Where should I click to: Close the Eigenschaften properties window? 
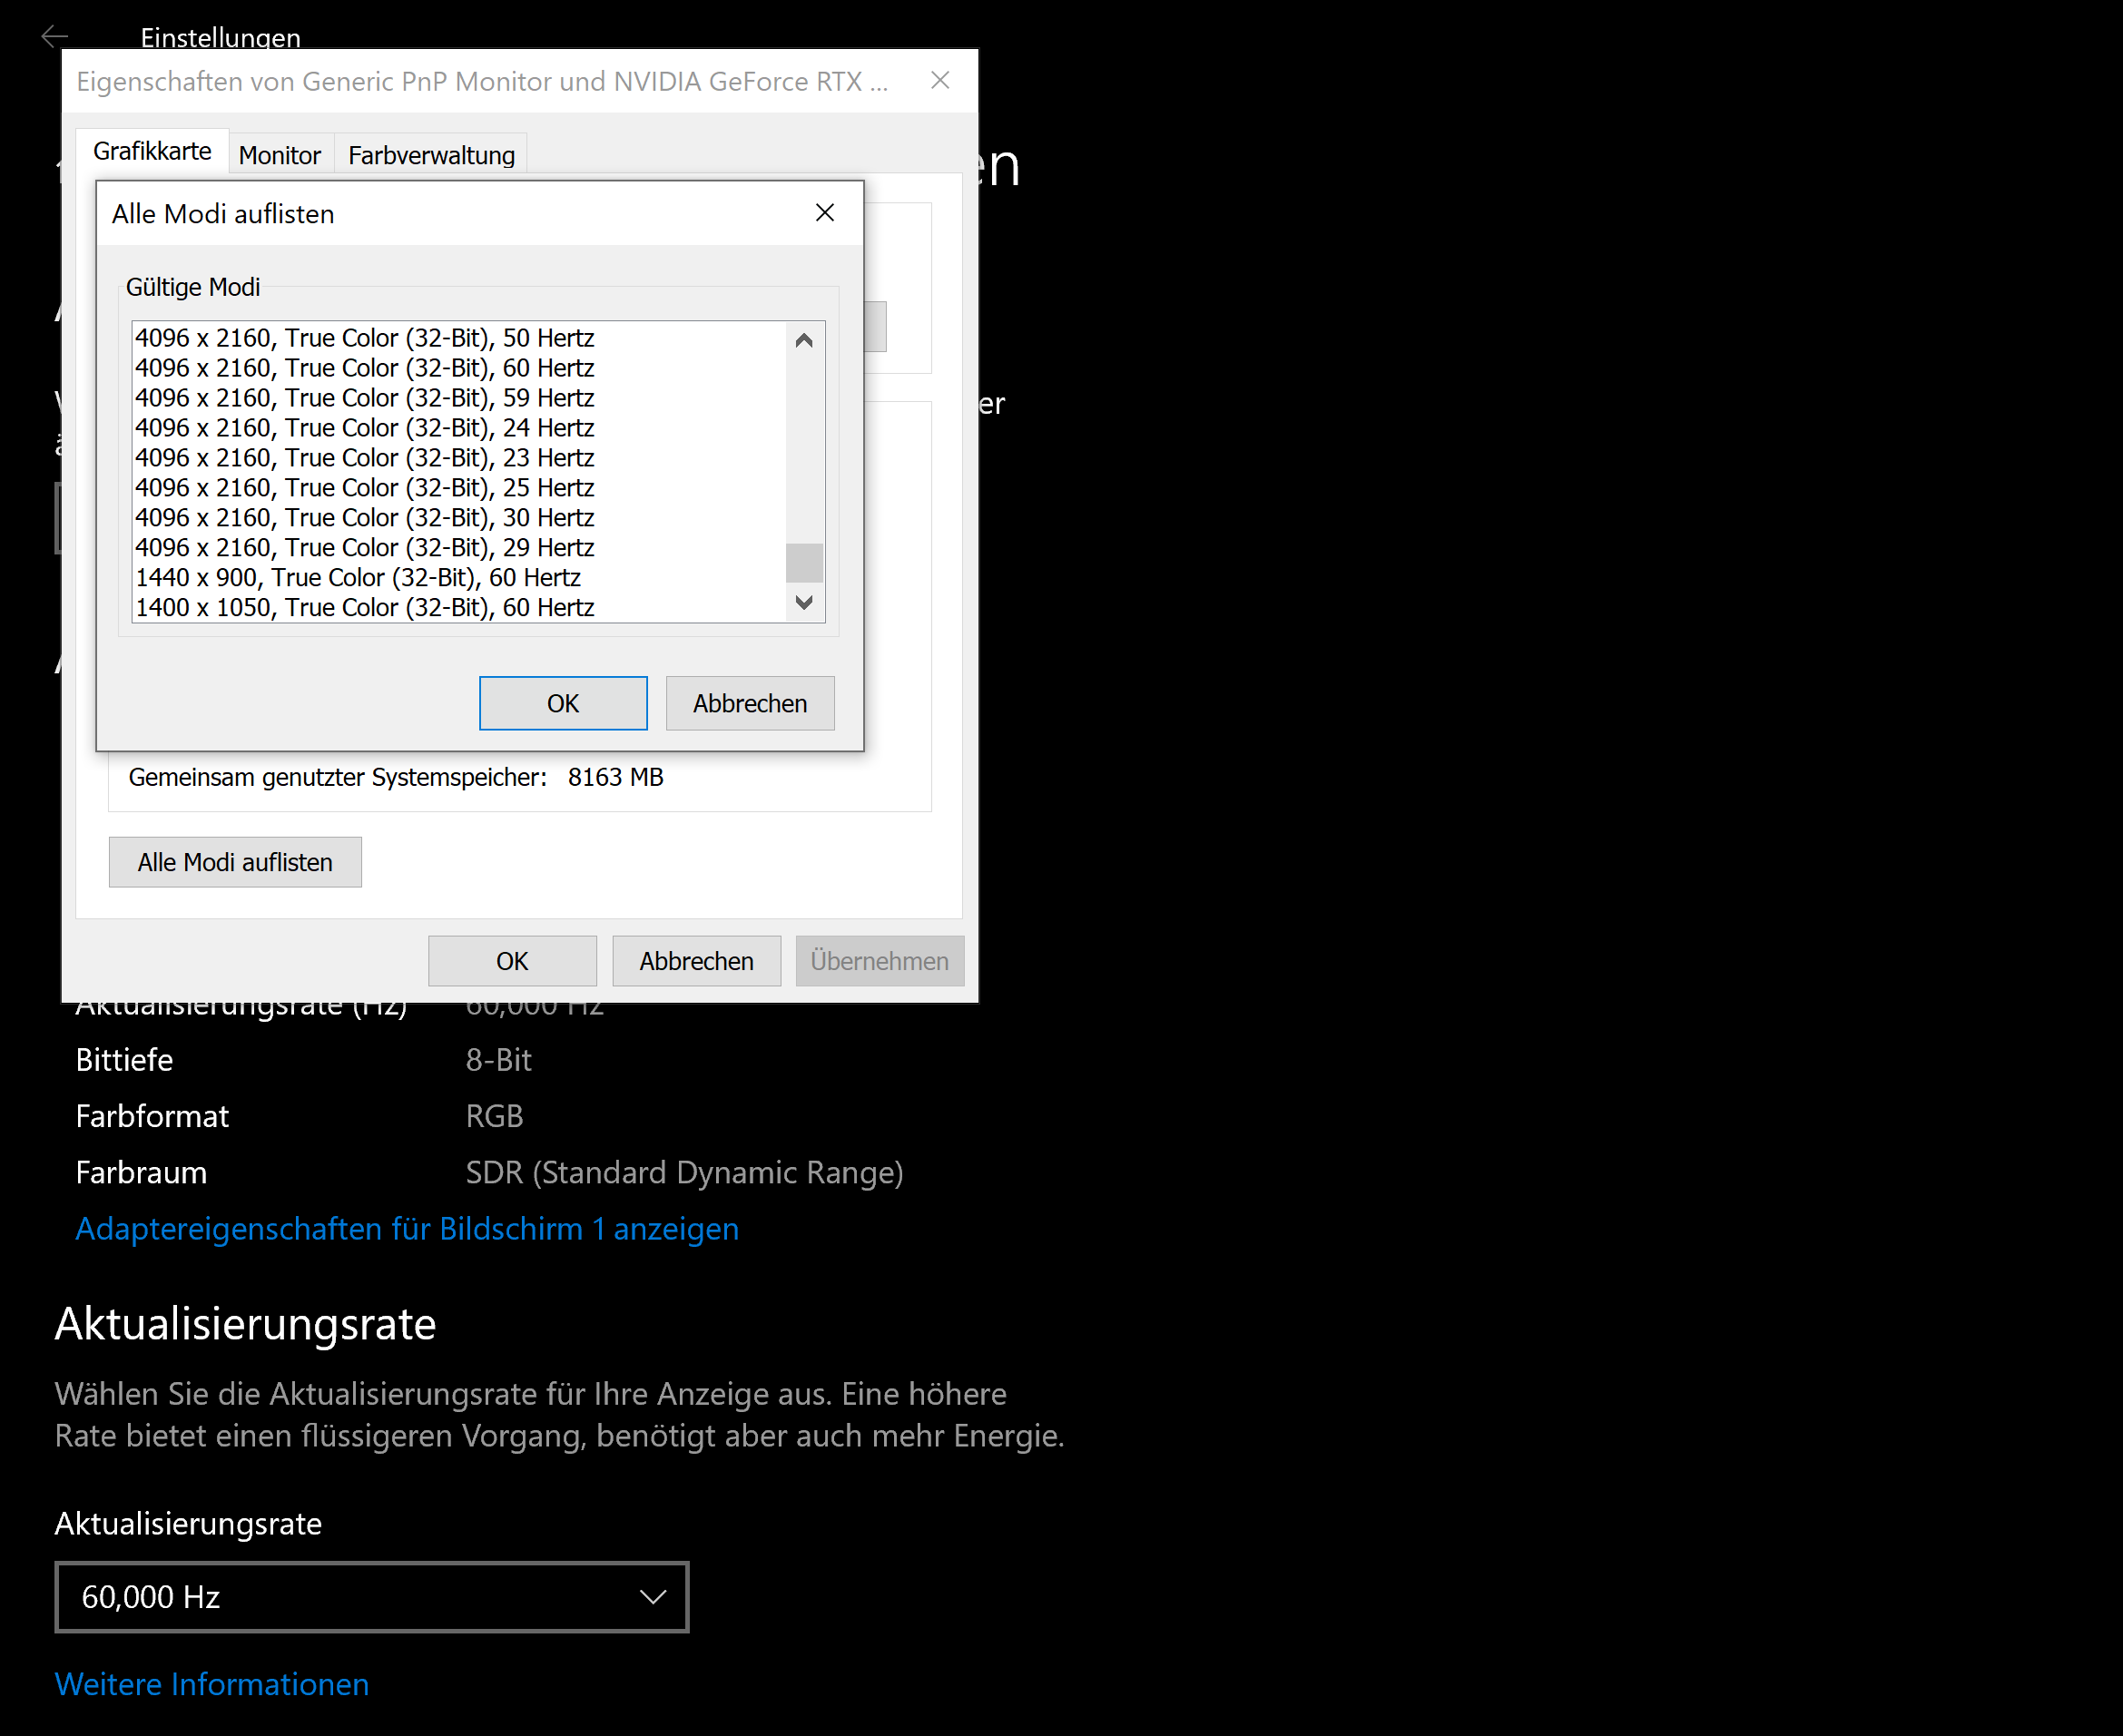tap(939, 81)
